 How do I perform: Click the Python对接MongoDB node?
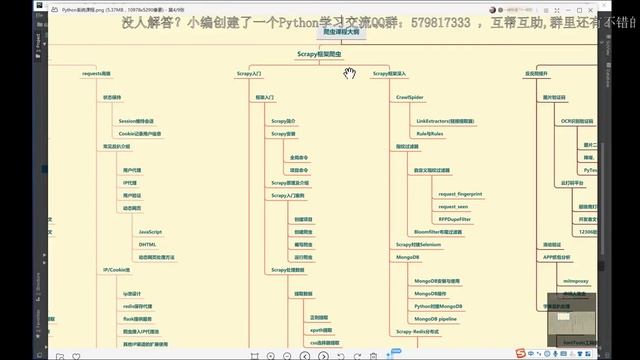point(438,307)
